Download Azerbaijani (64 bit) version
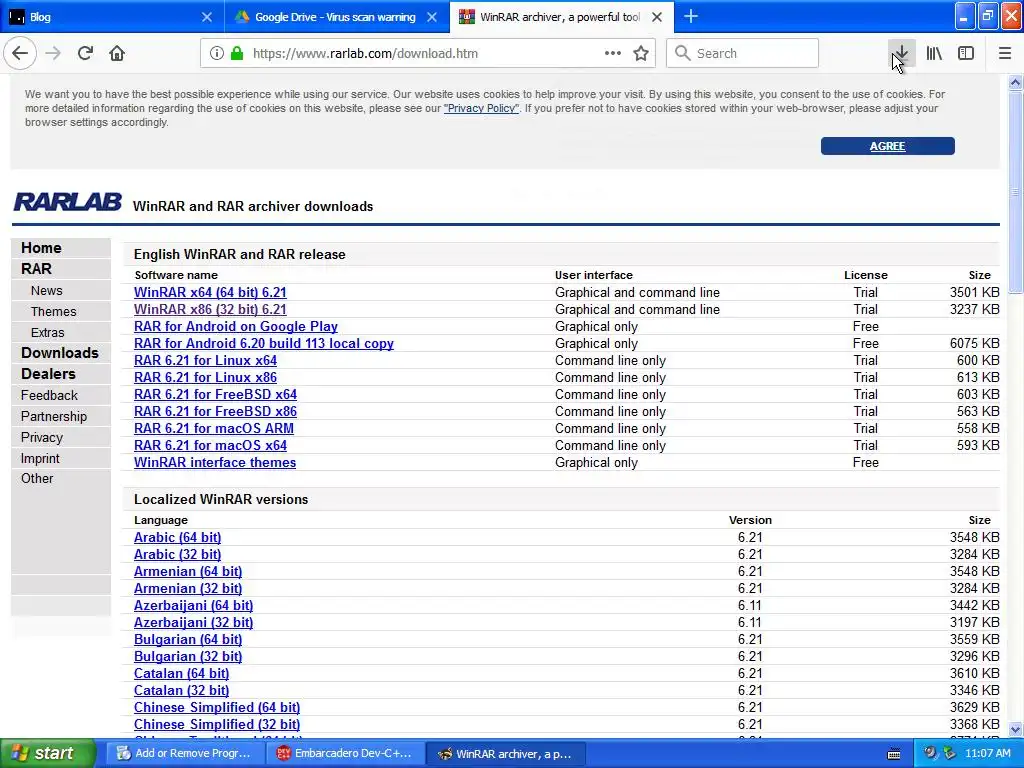This screenshot has width=1024, height=768. pyautogui.click(x=193, y=605)
